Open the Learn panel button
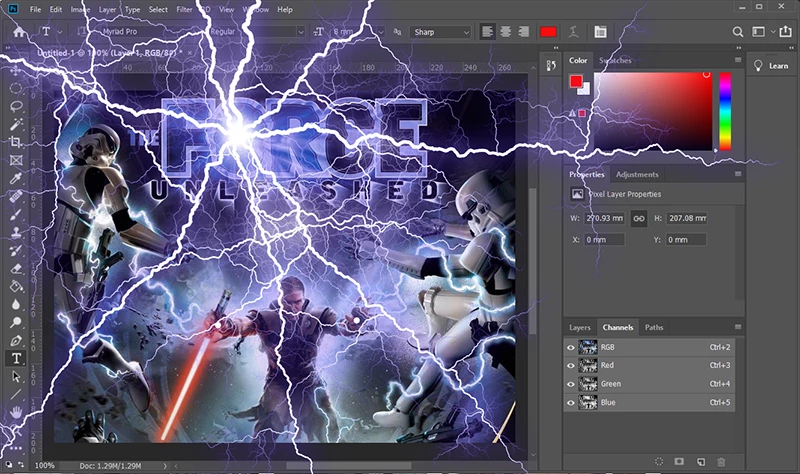Screen dimensions: 800x474 point(772,66)
